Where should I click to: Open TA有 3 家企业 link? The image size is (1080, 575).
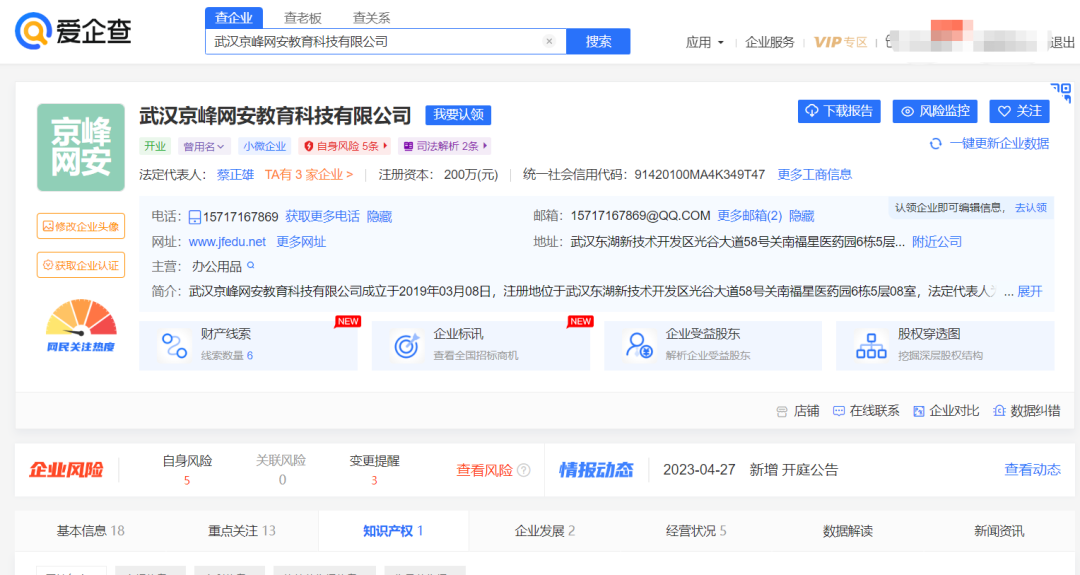click(309, 175)
